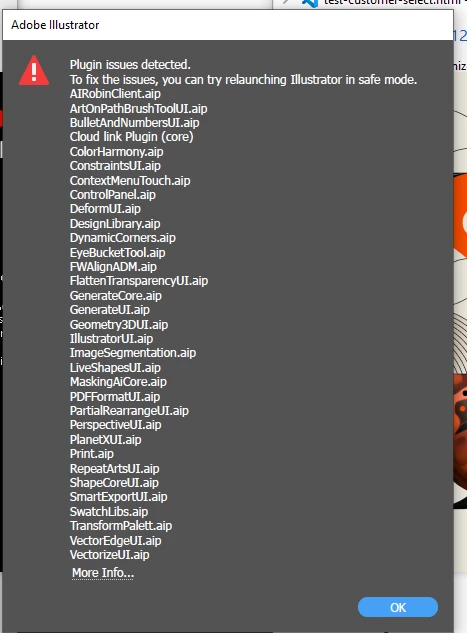
Task: Click the ControlPanel.aip entry
Action: tap(113, 195)
